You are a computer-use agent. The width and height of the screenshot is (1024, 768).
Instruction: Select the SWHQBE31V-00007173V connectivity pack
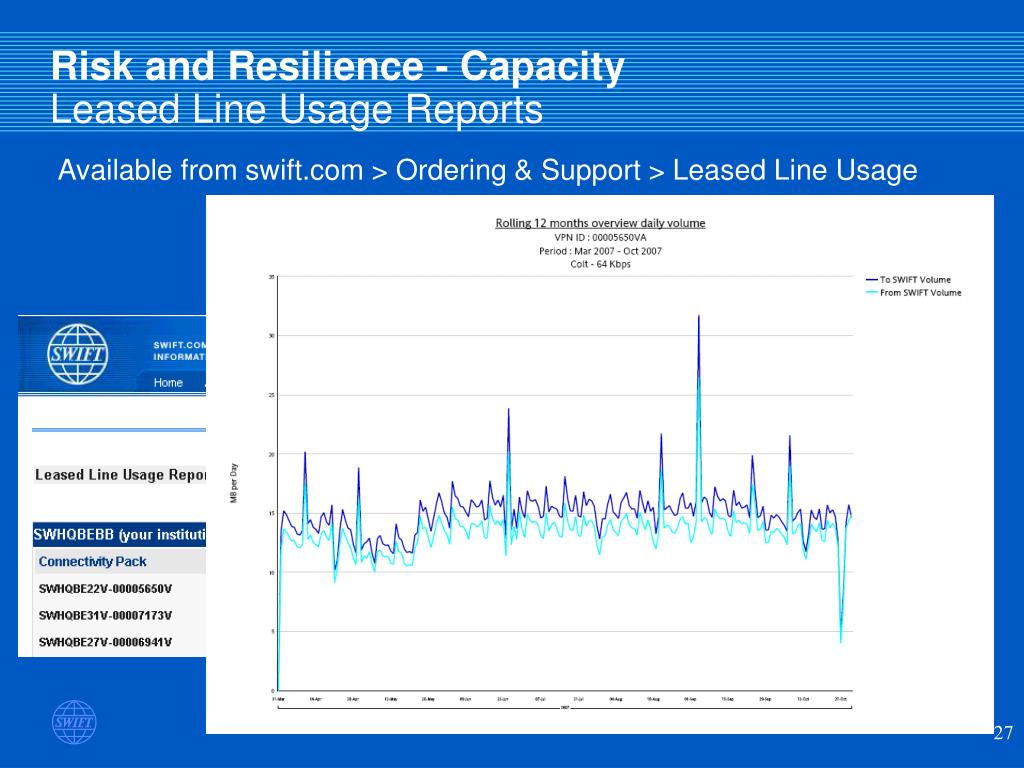point(105,616)
